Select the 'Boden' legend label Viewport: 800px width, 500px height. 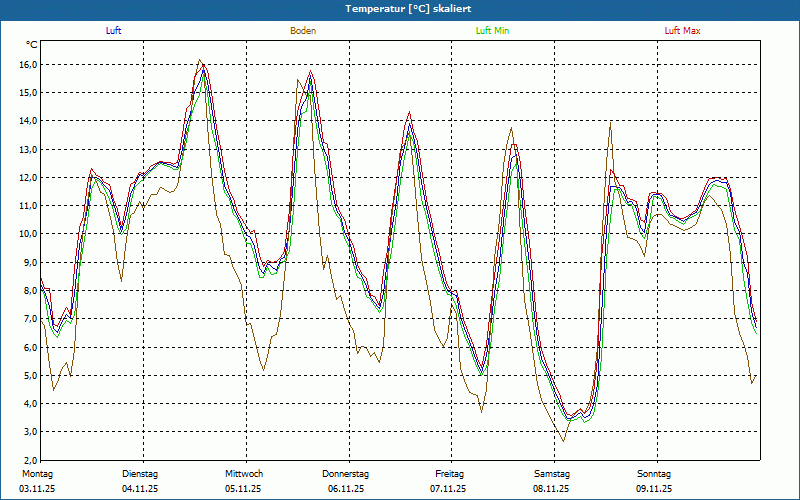303,31
